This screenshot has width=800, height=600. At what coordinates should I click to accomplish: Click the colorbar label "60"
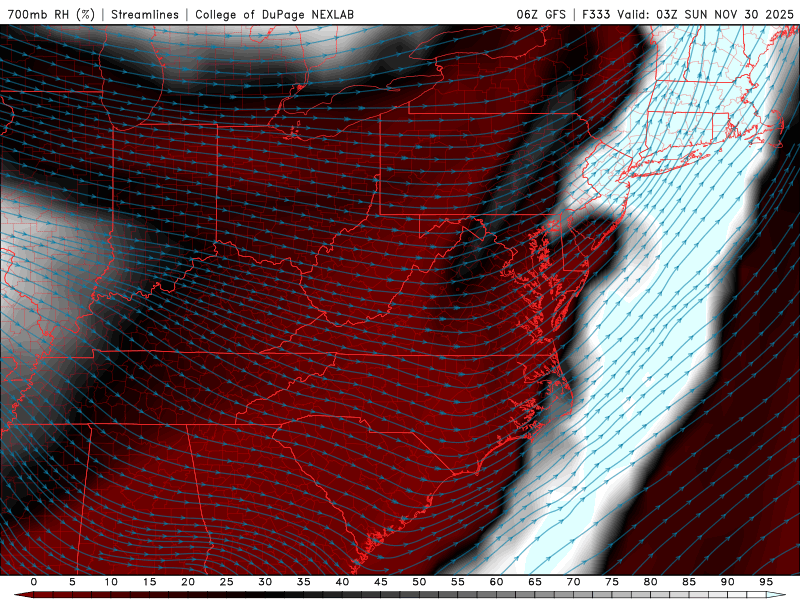496,582
